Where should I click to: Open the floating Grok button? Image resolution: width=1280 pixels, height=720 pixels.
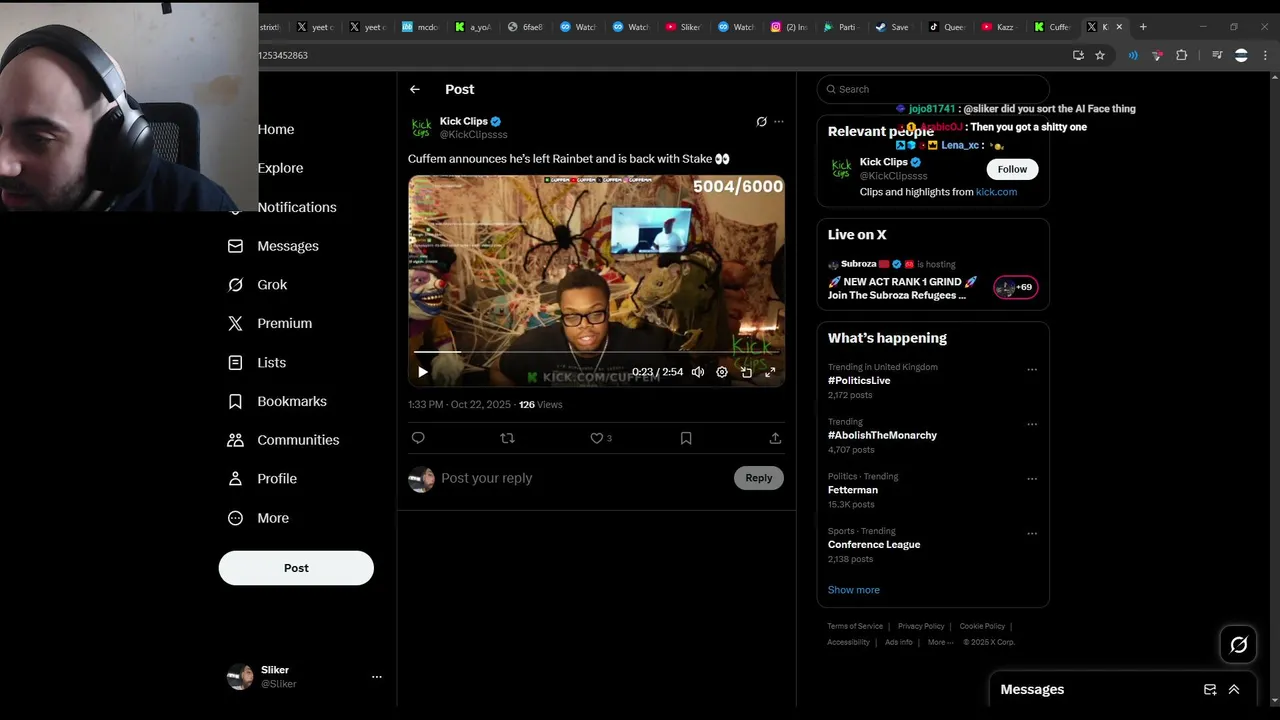(1238, 645)
